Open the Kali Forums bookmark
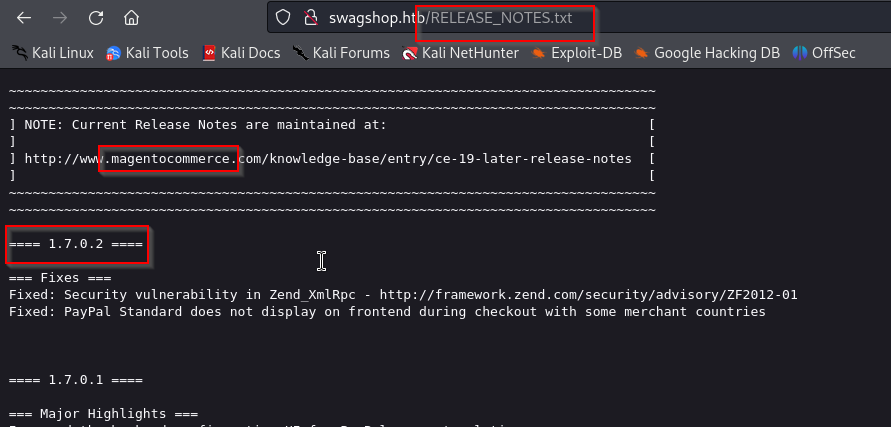The width and height of the screenshot is (891, 427). coord(341,53)
